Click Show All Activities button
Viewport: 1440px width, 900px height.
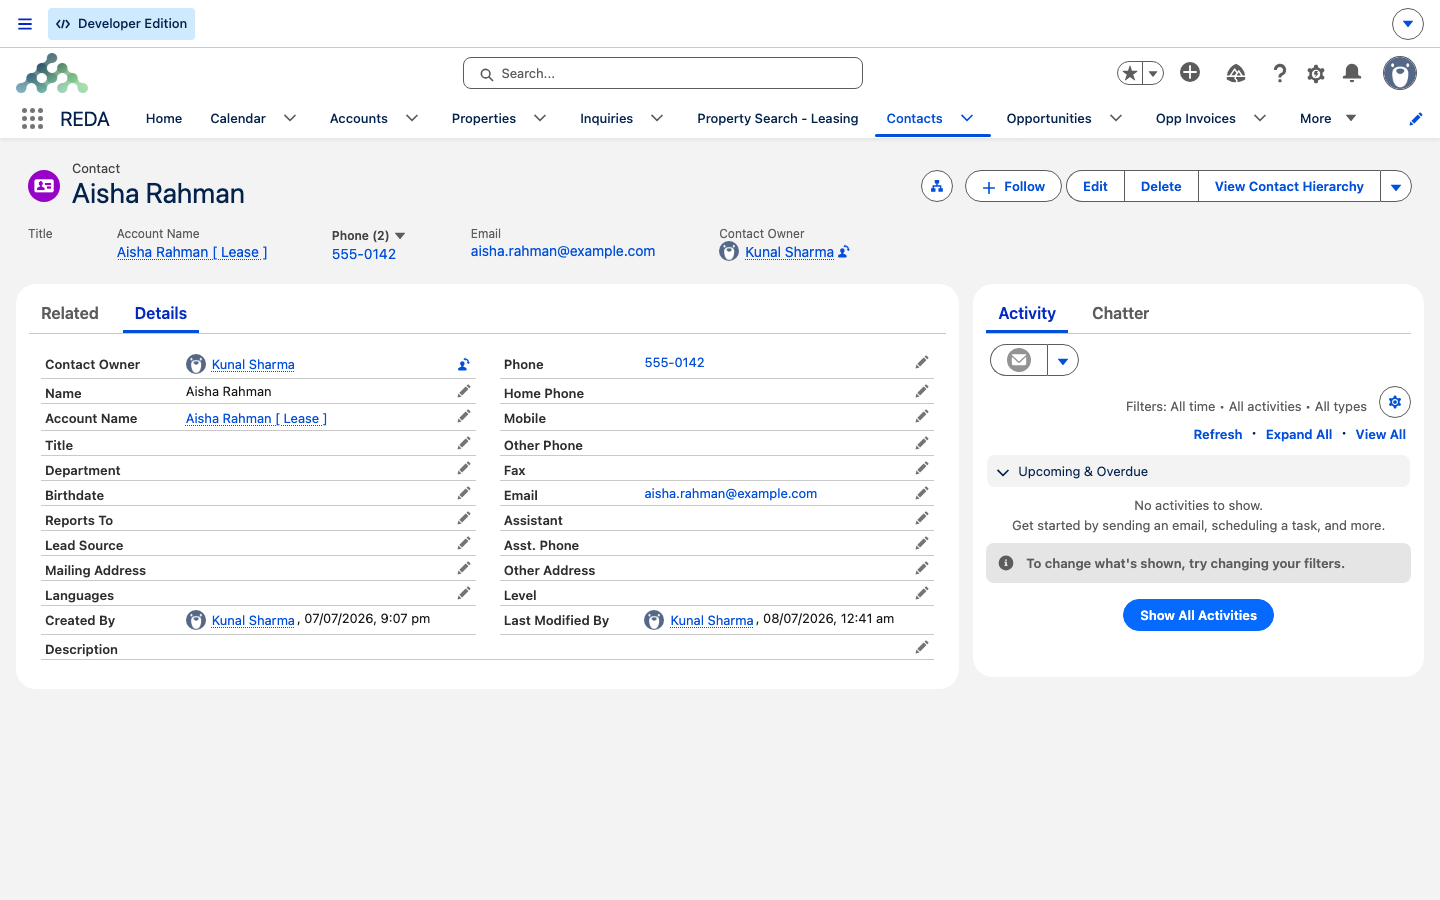click(x=1198, y=615)
